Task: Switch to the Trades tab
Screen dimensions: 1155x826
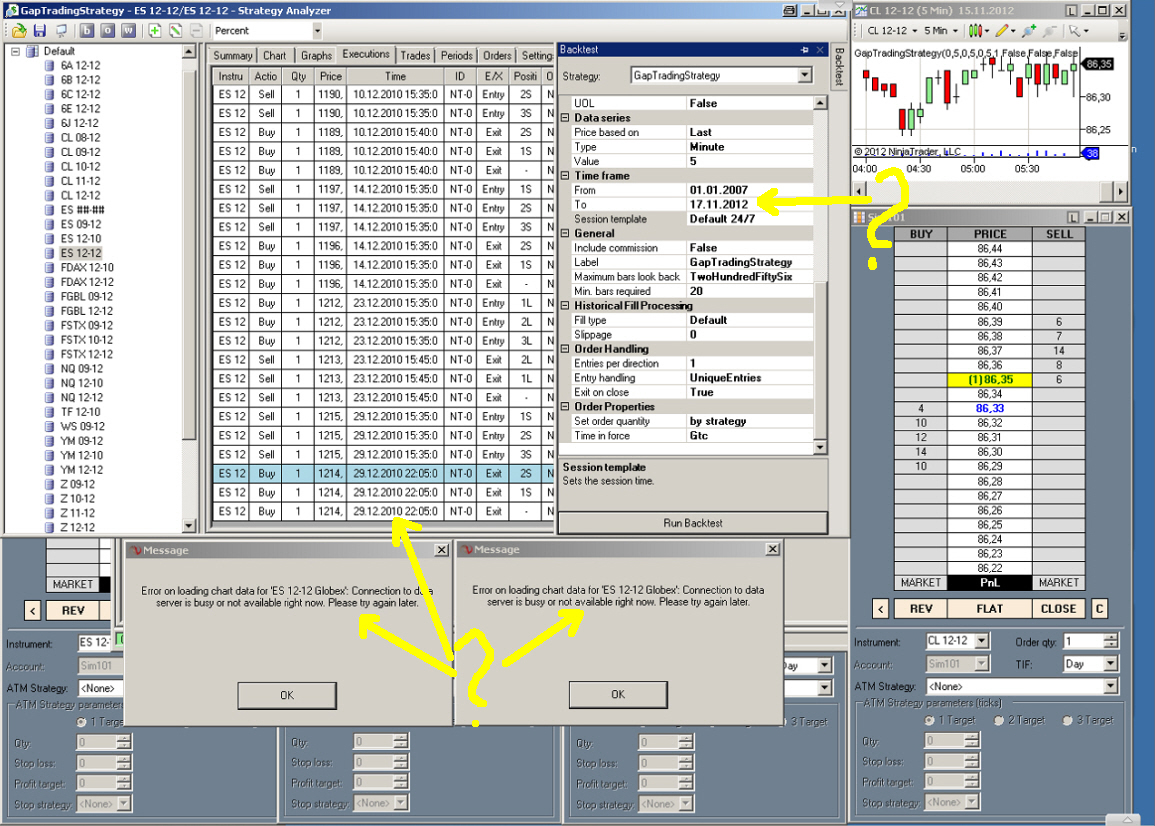Action: tap(415, 55)
